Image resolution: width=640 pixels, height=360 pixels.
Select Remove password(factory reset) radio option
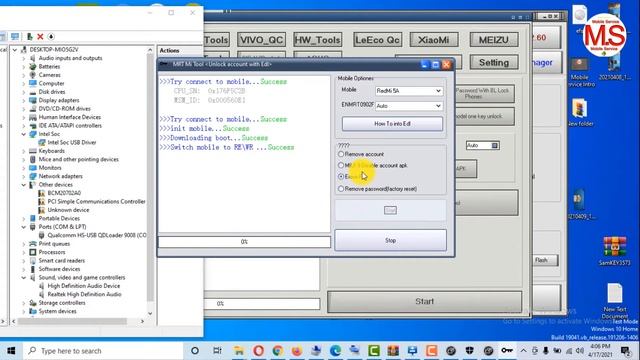341,189
